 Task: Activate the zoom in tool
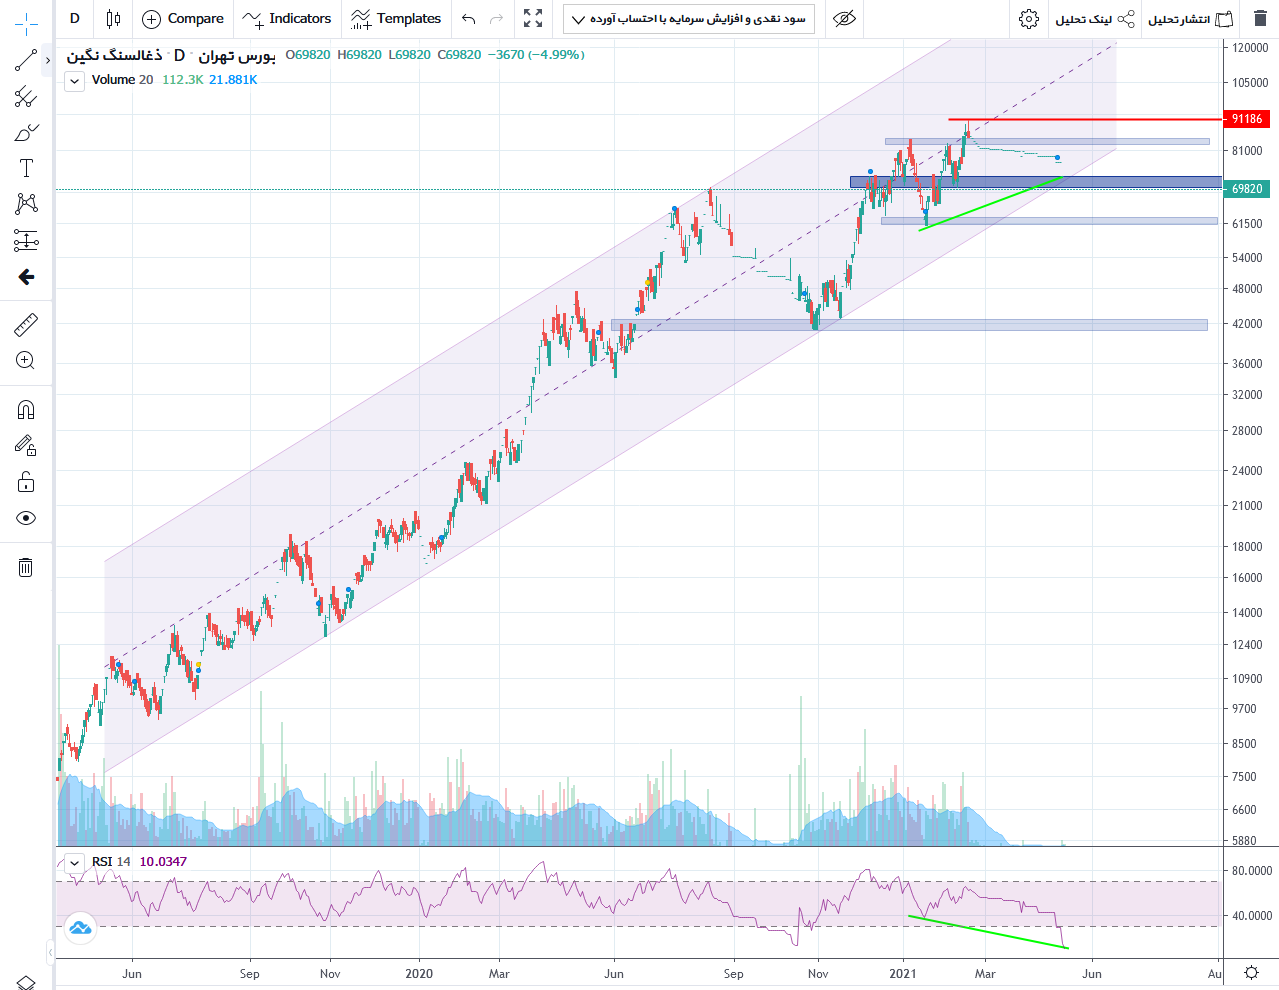(26, 361)
